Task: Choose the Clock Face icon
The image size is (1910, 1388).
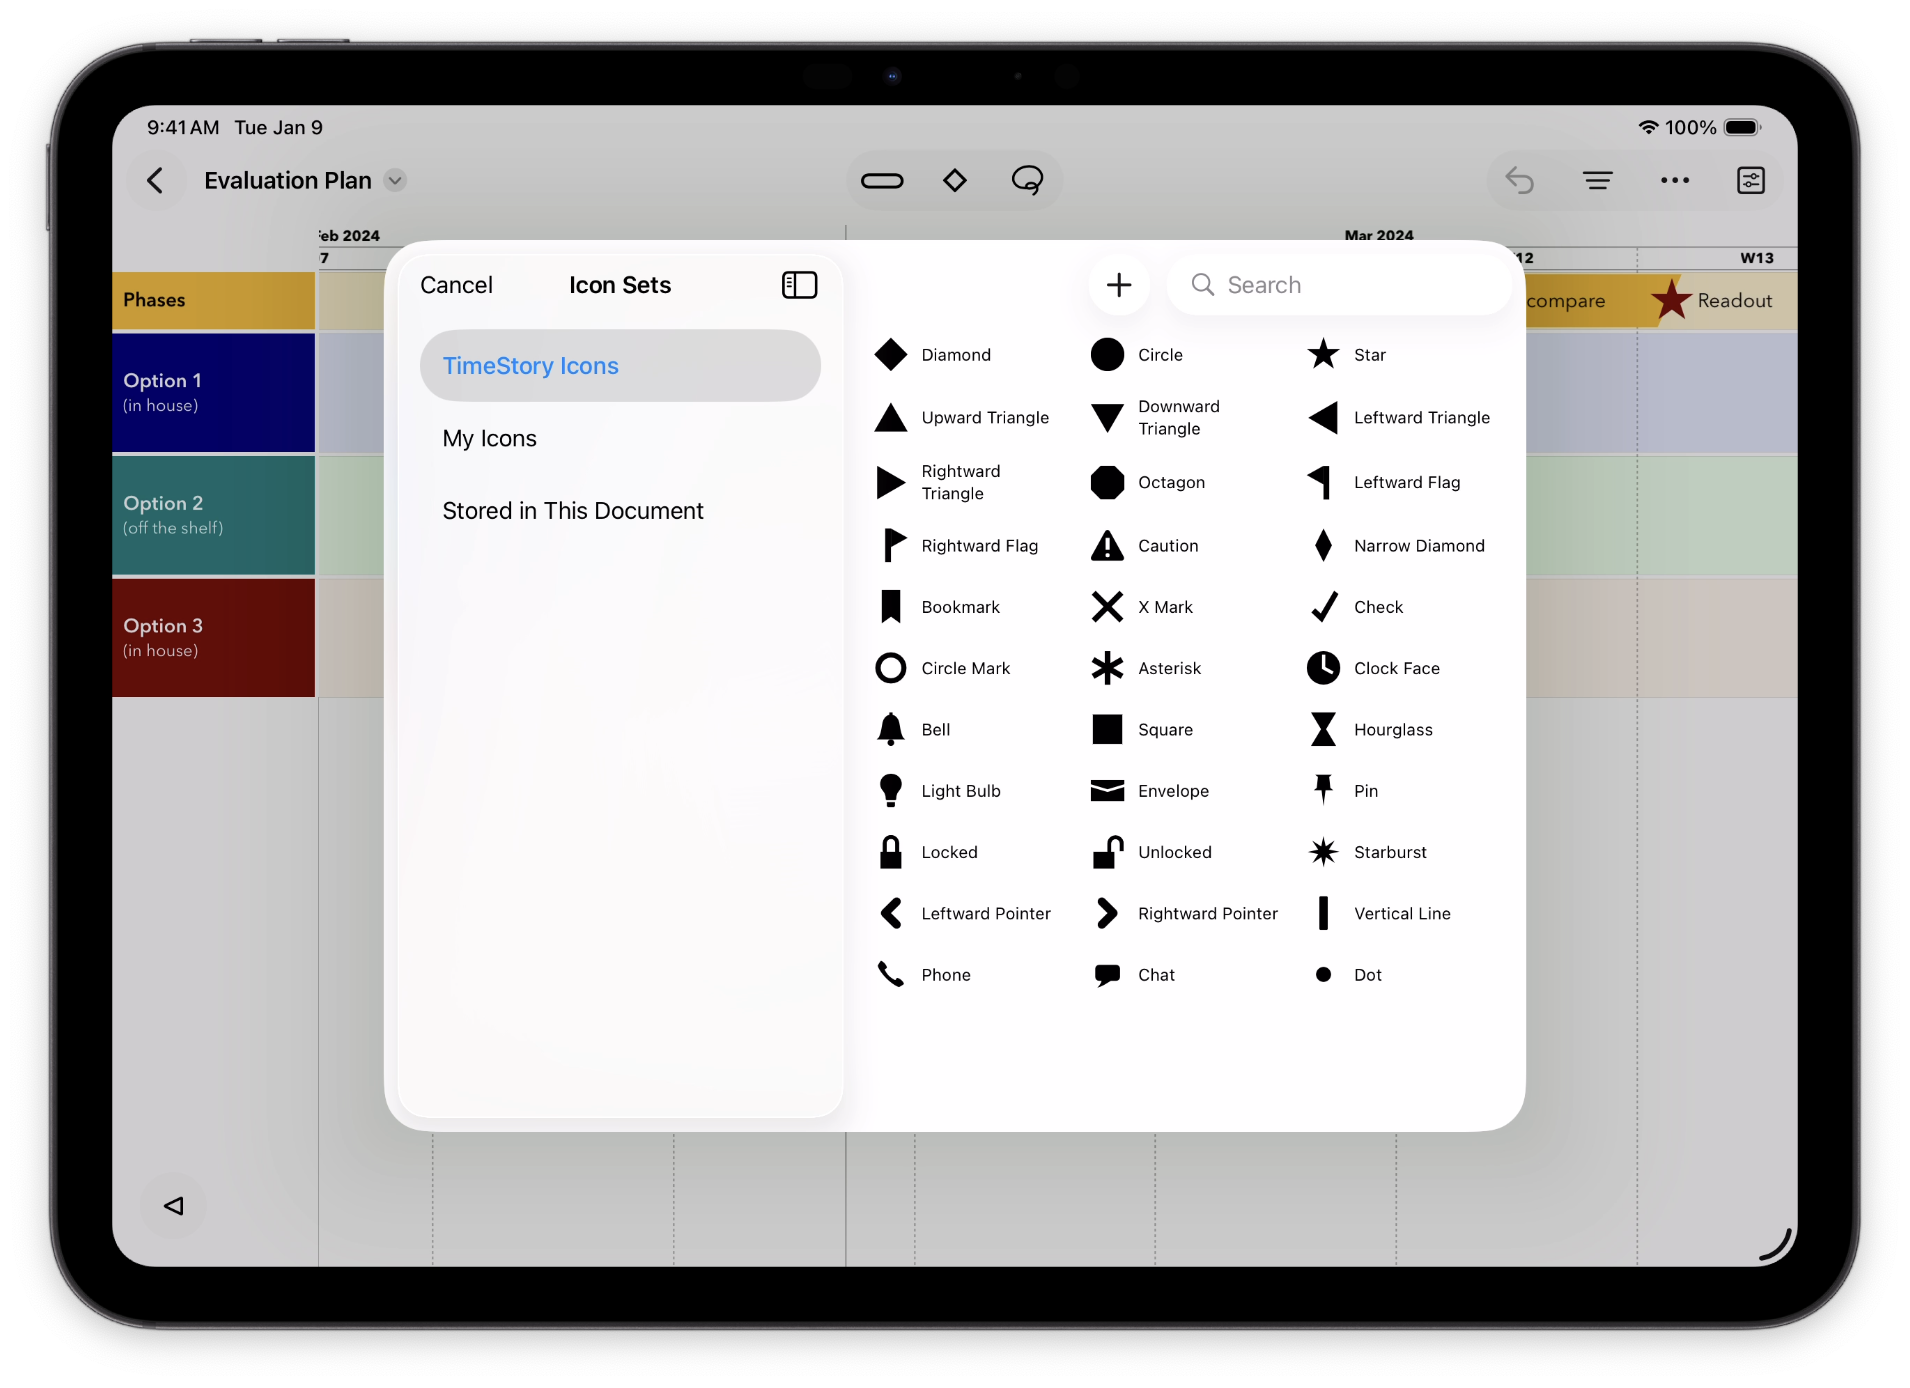Action: pos(1323,668)
